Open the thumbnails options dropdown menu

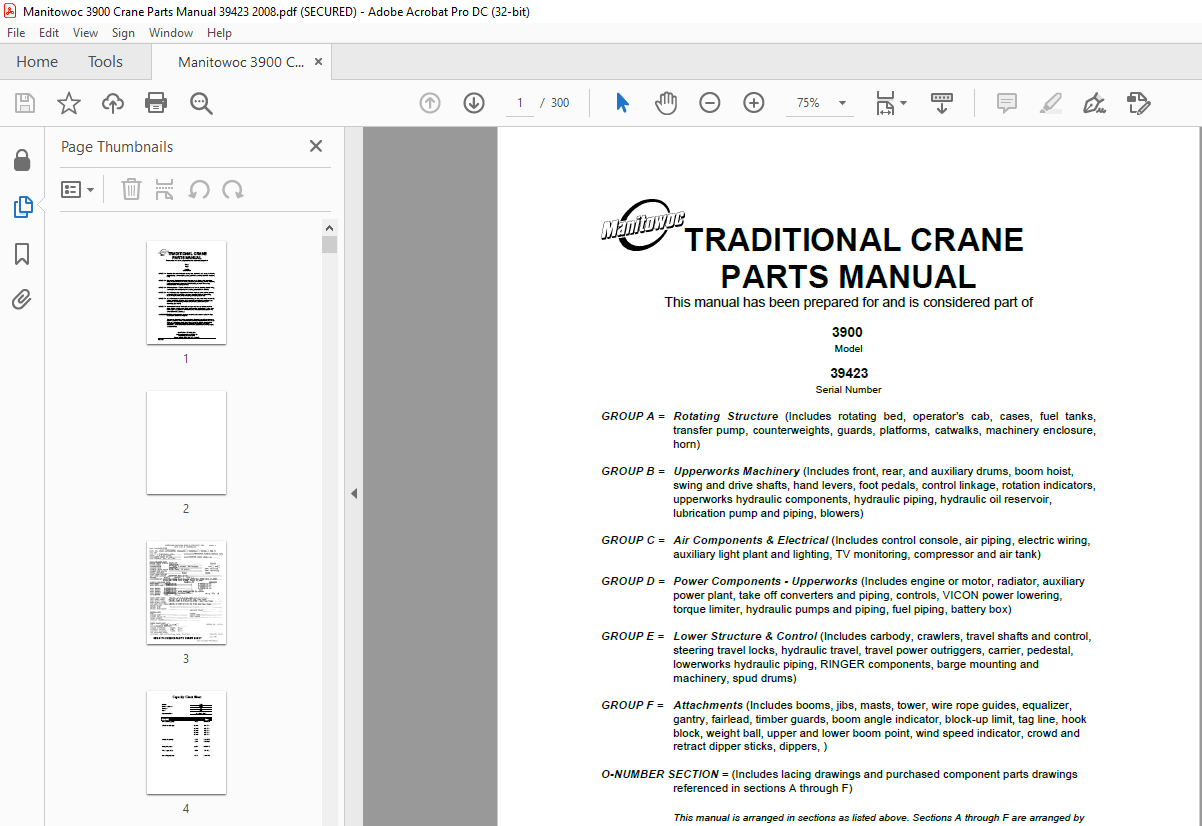(x=78, y=189)
